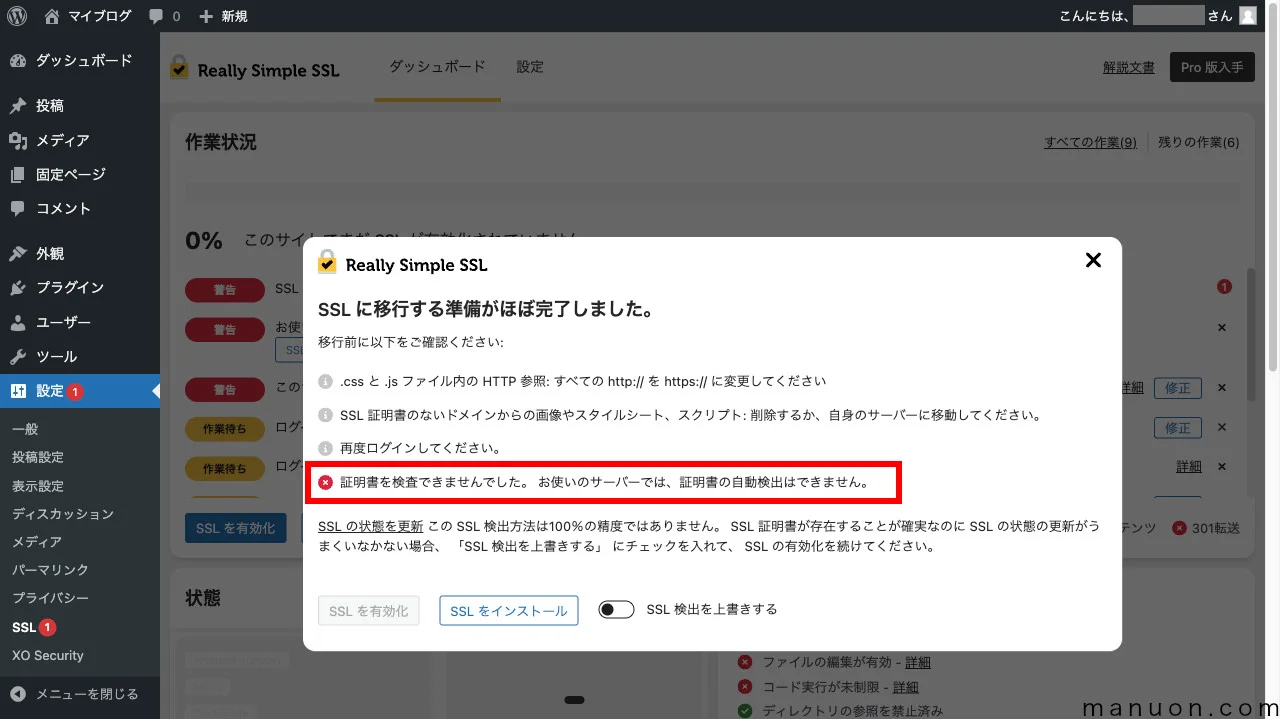Click the プラグイン plug icon in sidebar
1280x719 pixels.
click(17, 287)
